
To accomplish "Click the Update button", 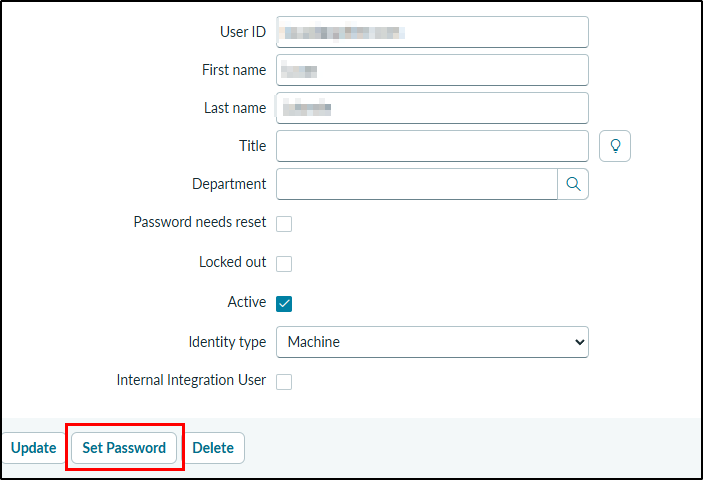I will pos(34,448).
